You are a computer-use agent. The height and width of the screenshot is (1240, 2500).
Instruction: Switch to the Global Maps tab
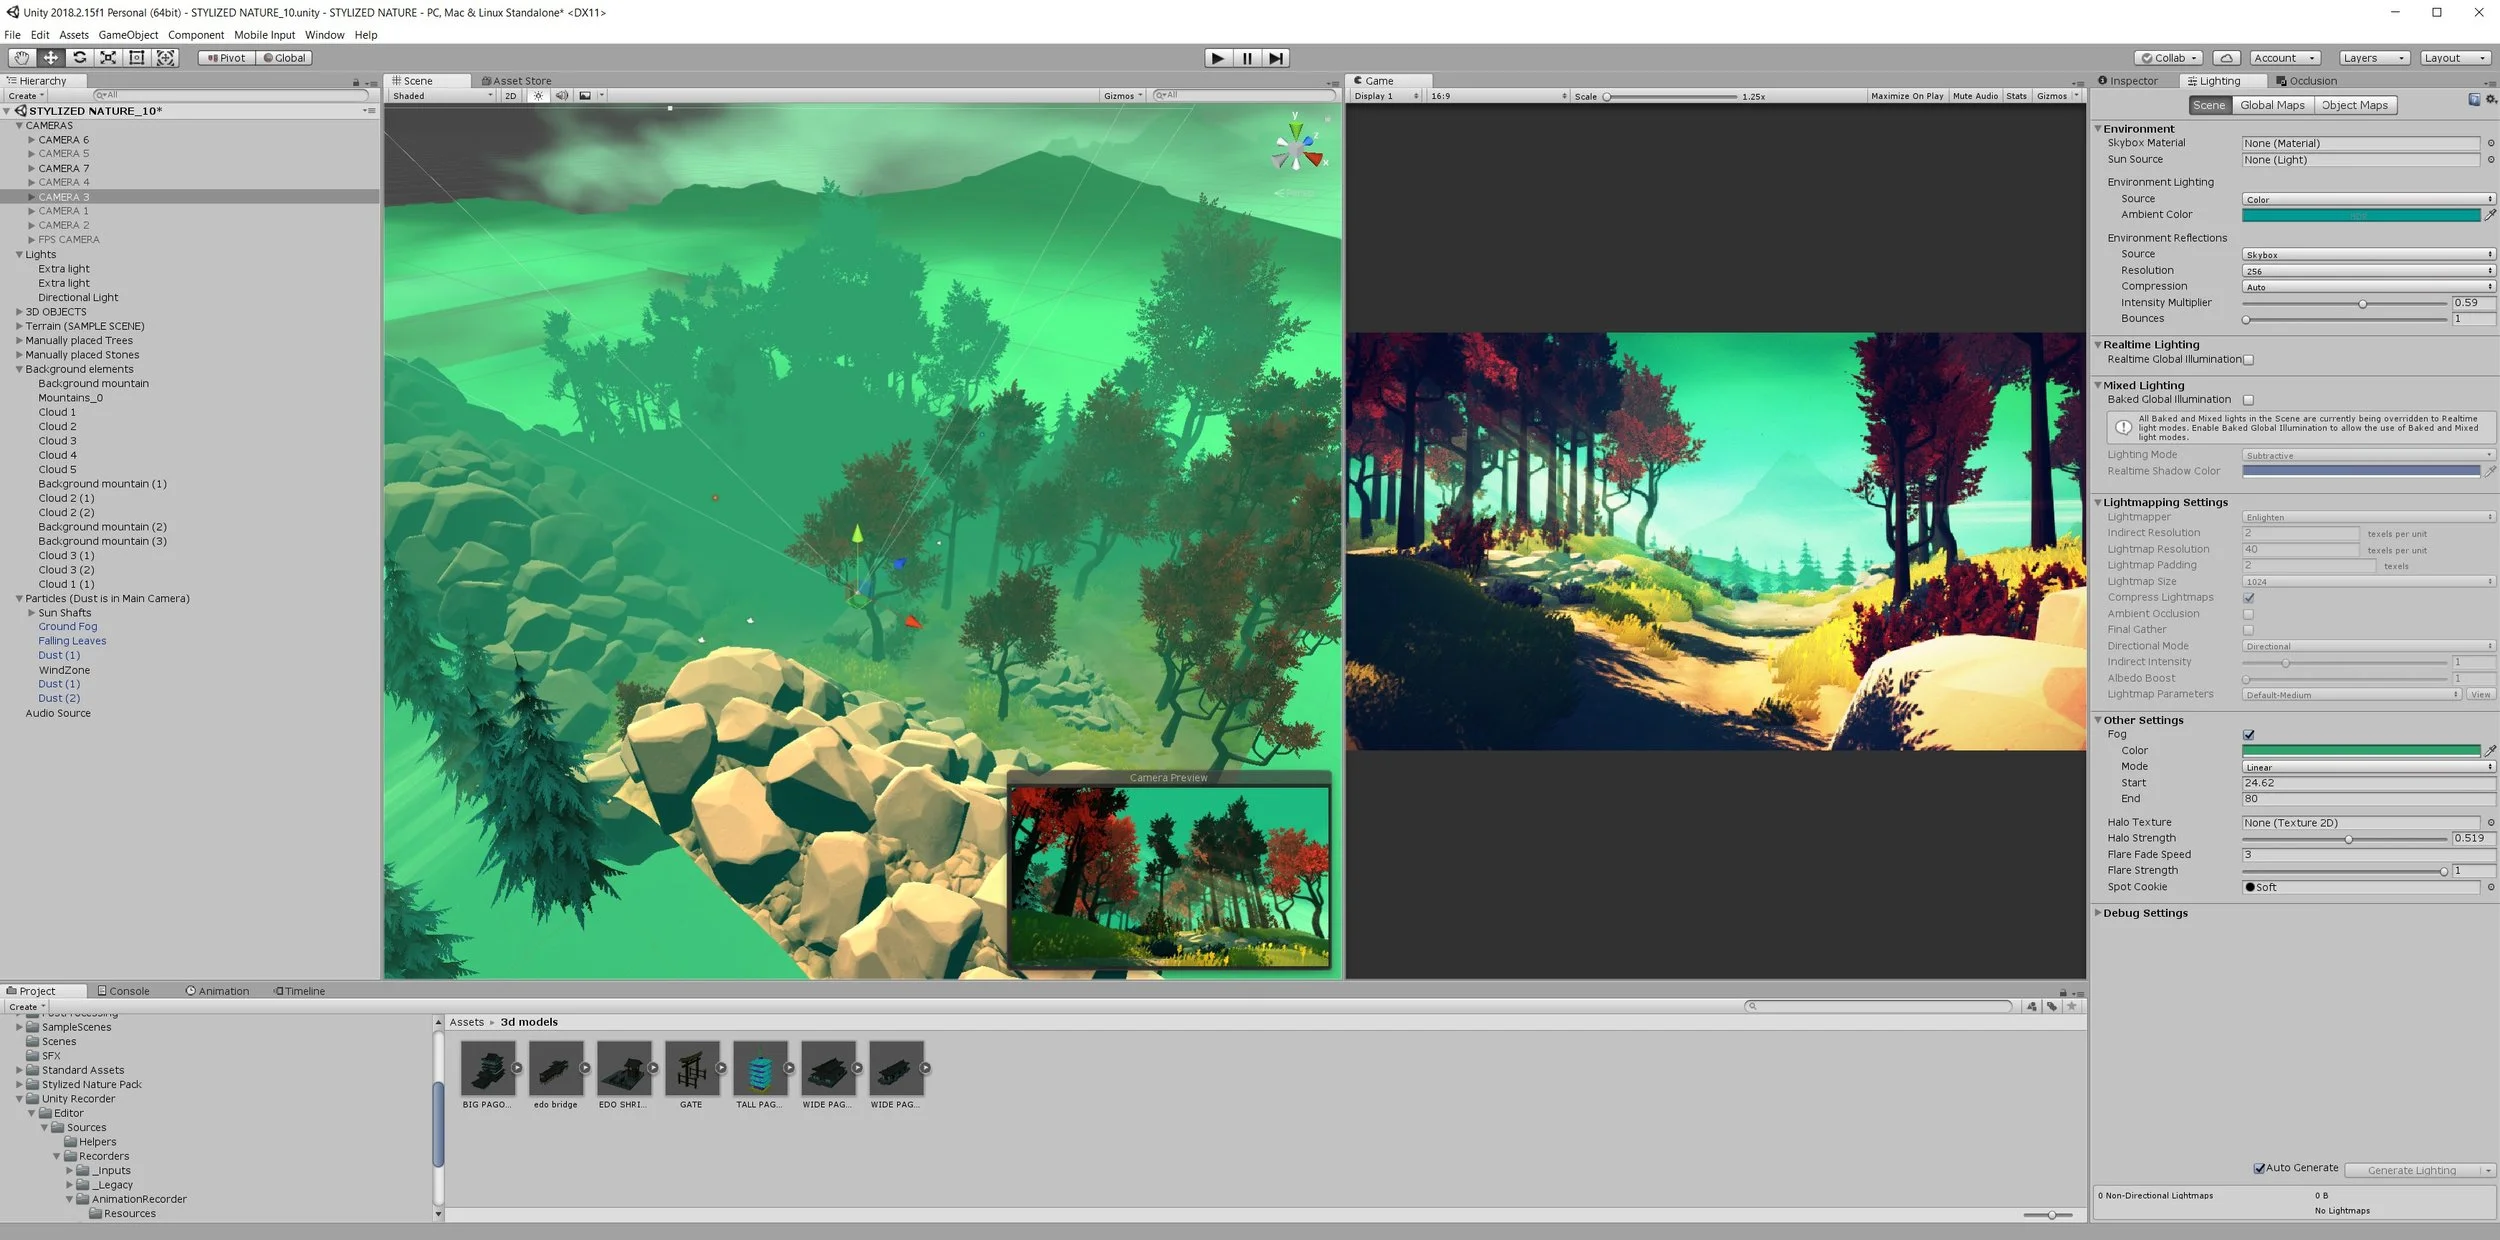[x=2272, y=104]
